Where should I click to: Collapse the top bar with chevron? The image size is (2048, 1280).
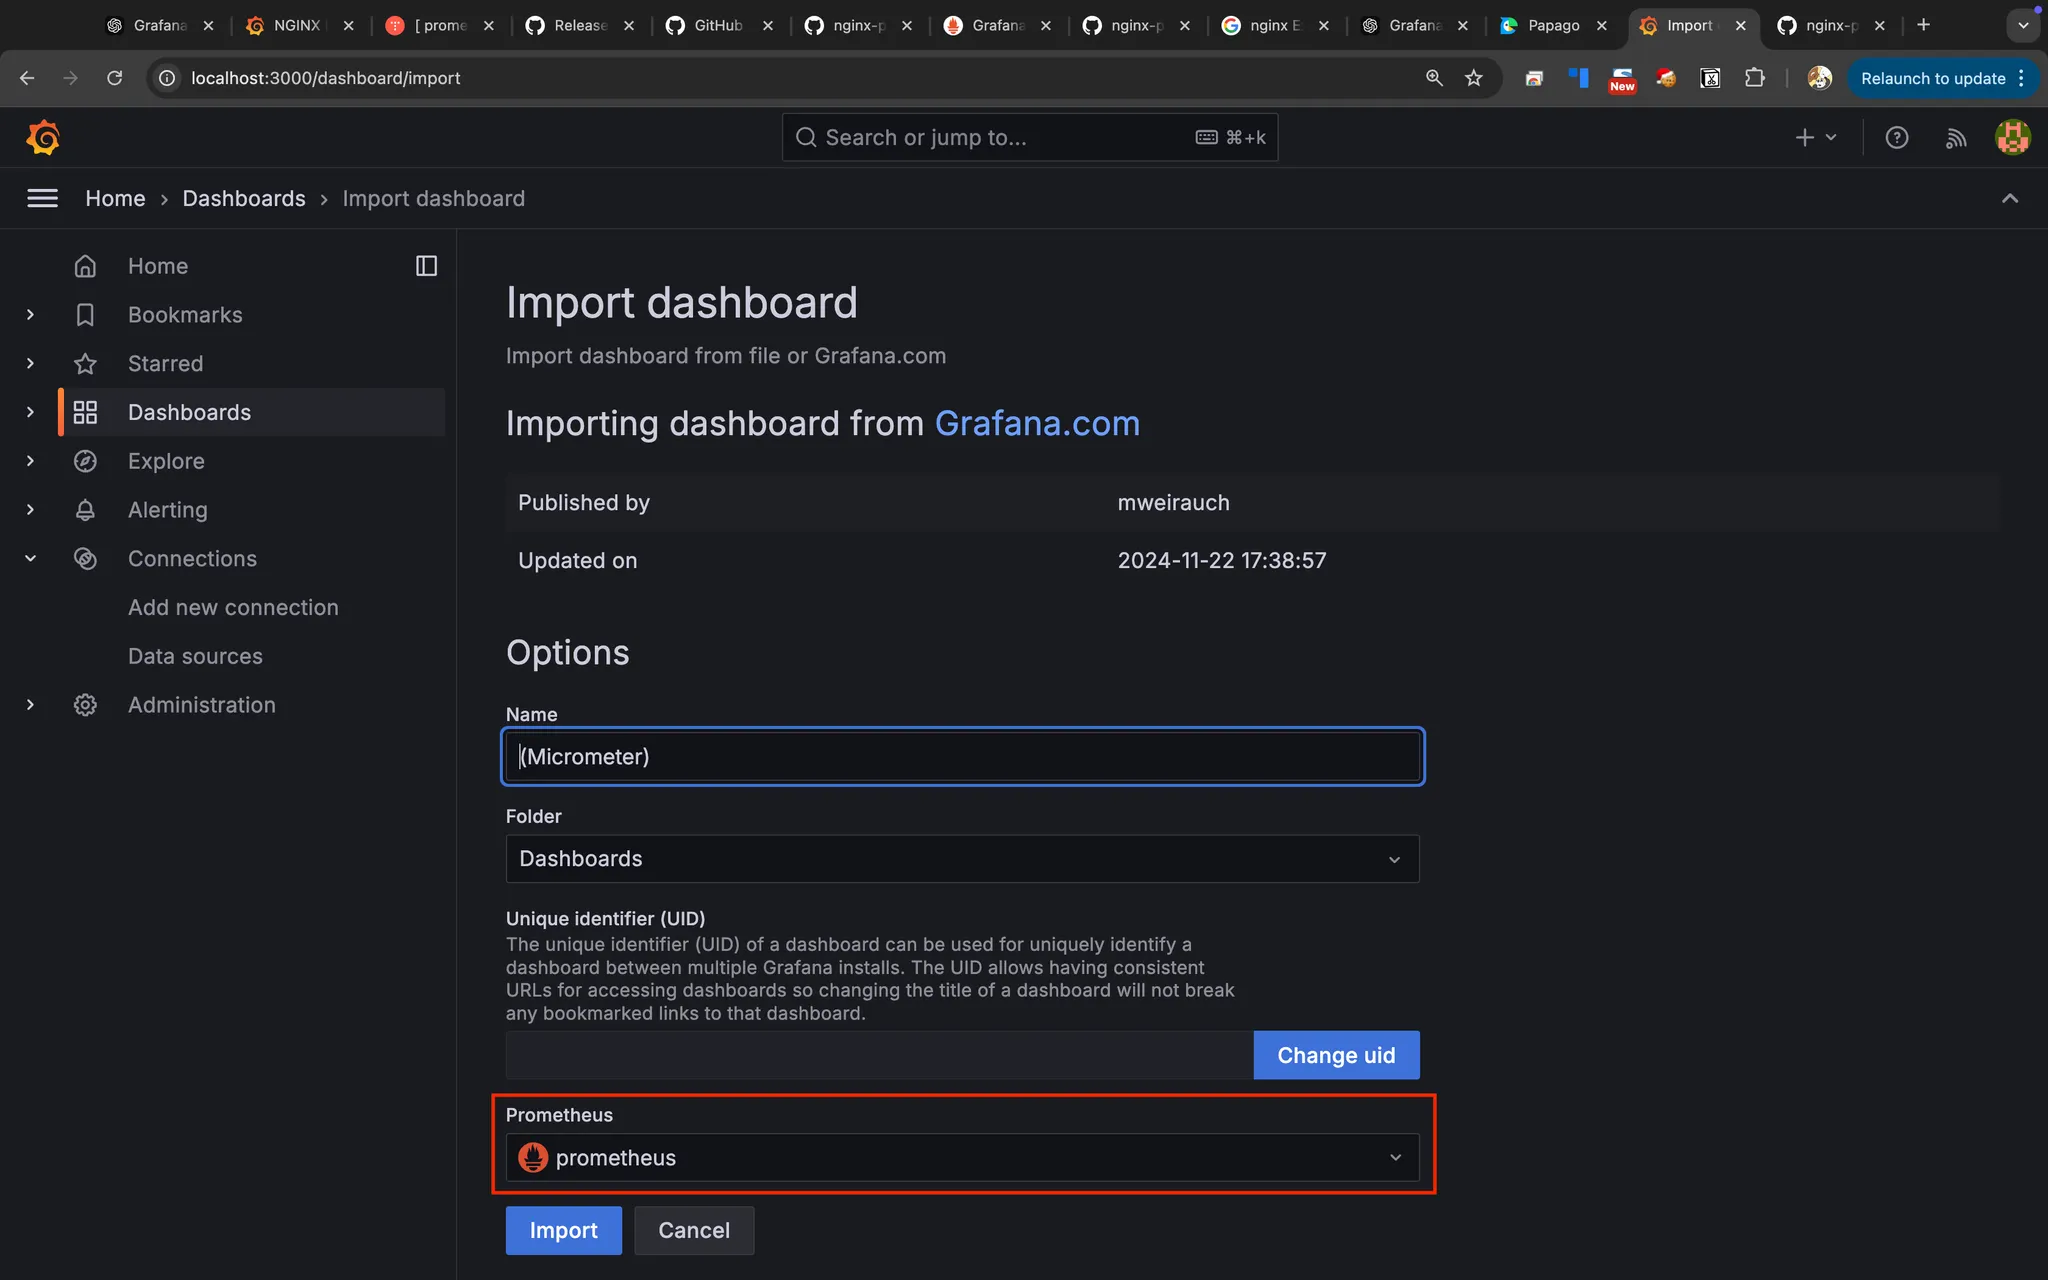[2009, 198]
